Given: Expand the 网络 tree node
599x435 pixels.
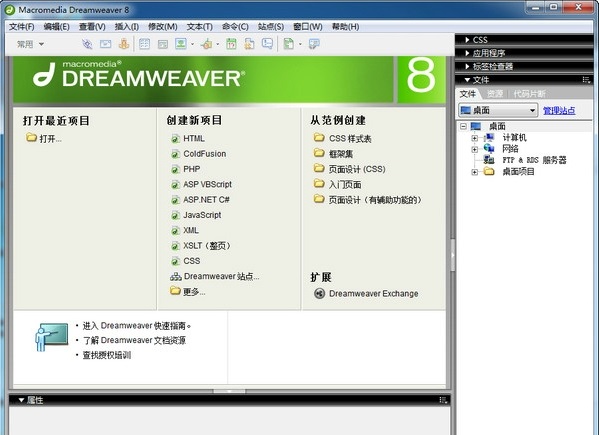Looking at the screenshot, I should click(474, 149).
